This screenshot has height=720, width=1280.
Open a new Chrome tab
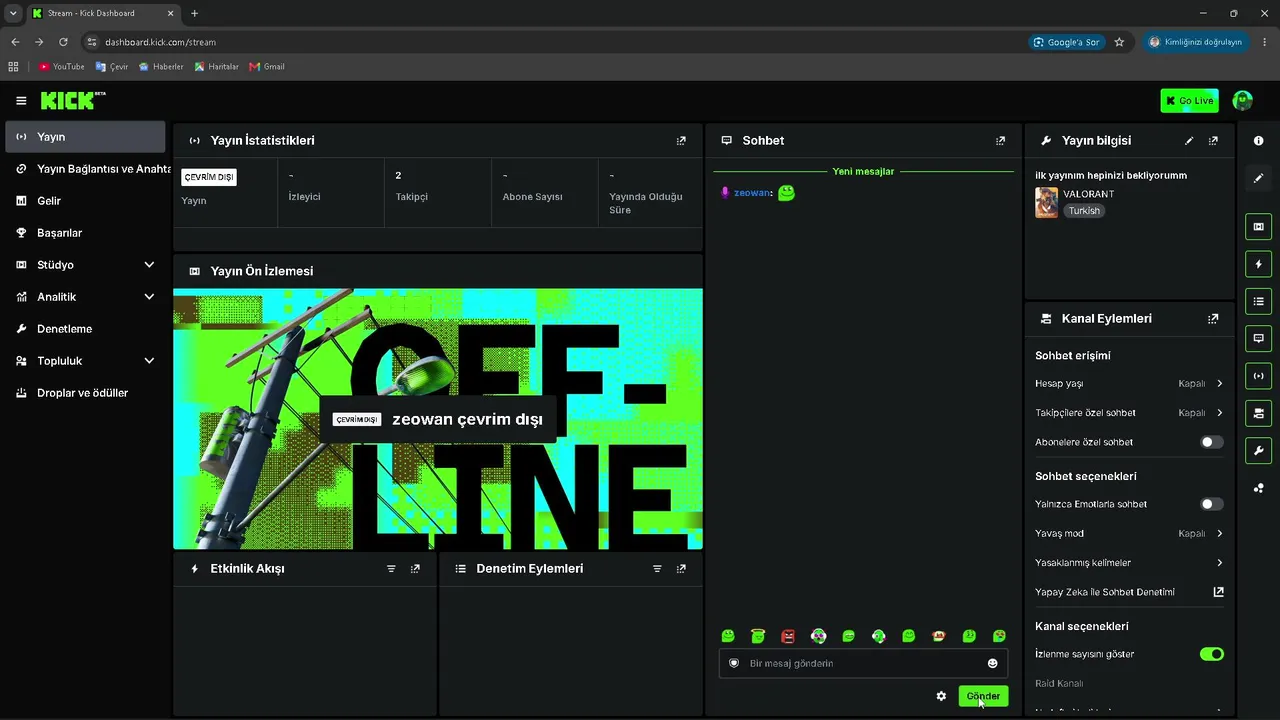click(x=194, y=13)
